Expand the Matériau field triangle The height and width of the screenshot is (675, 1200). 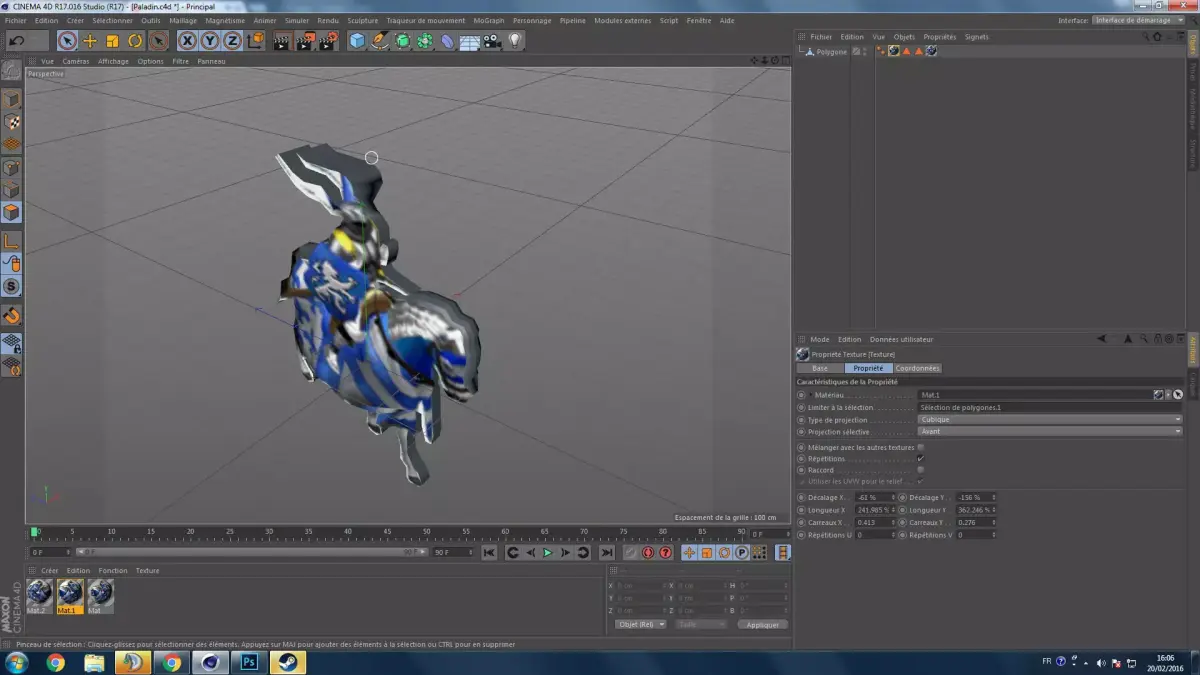[x=811, y=395]
